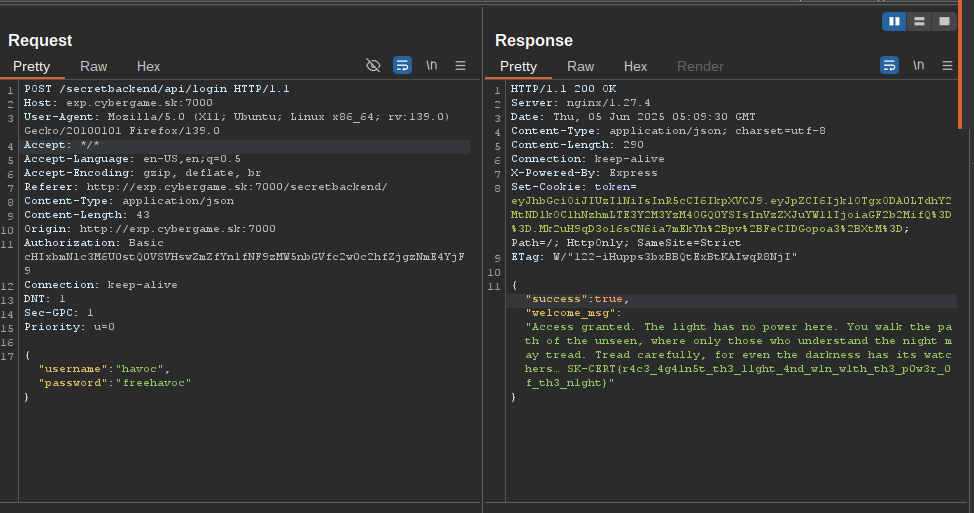Switch to Raw tab in Request
This screenshot has height=513, width=974.
(94, 66)
